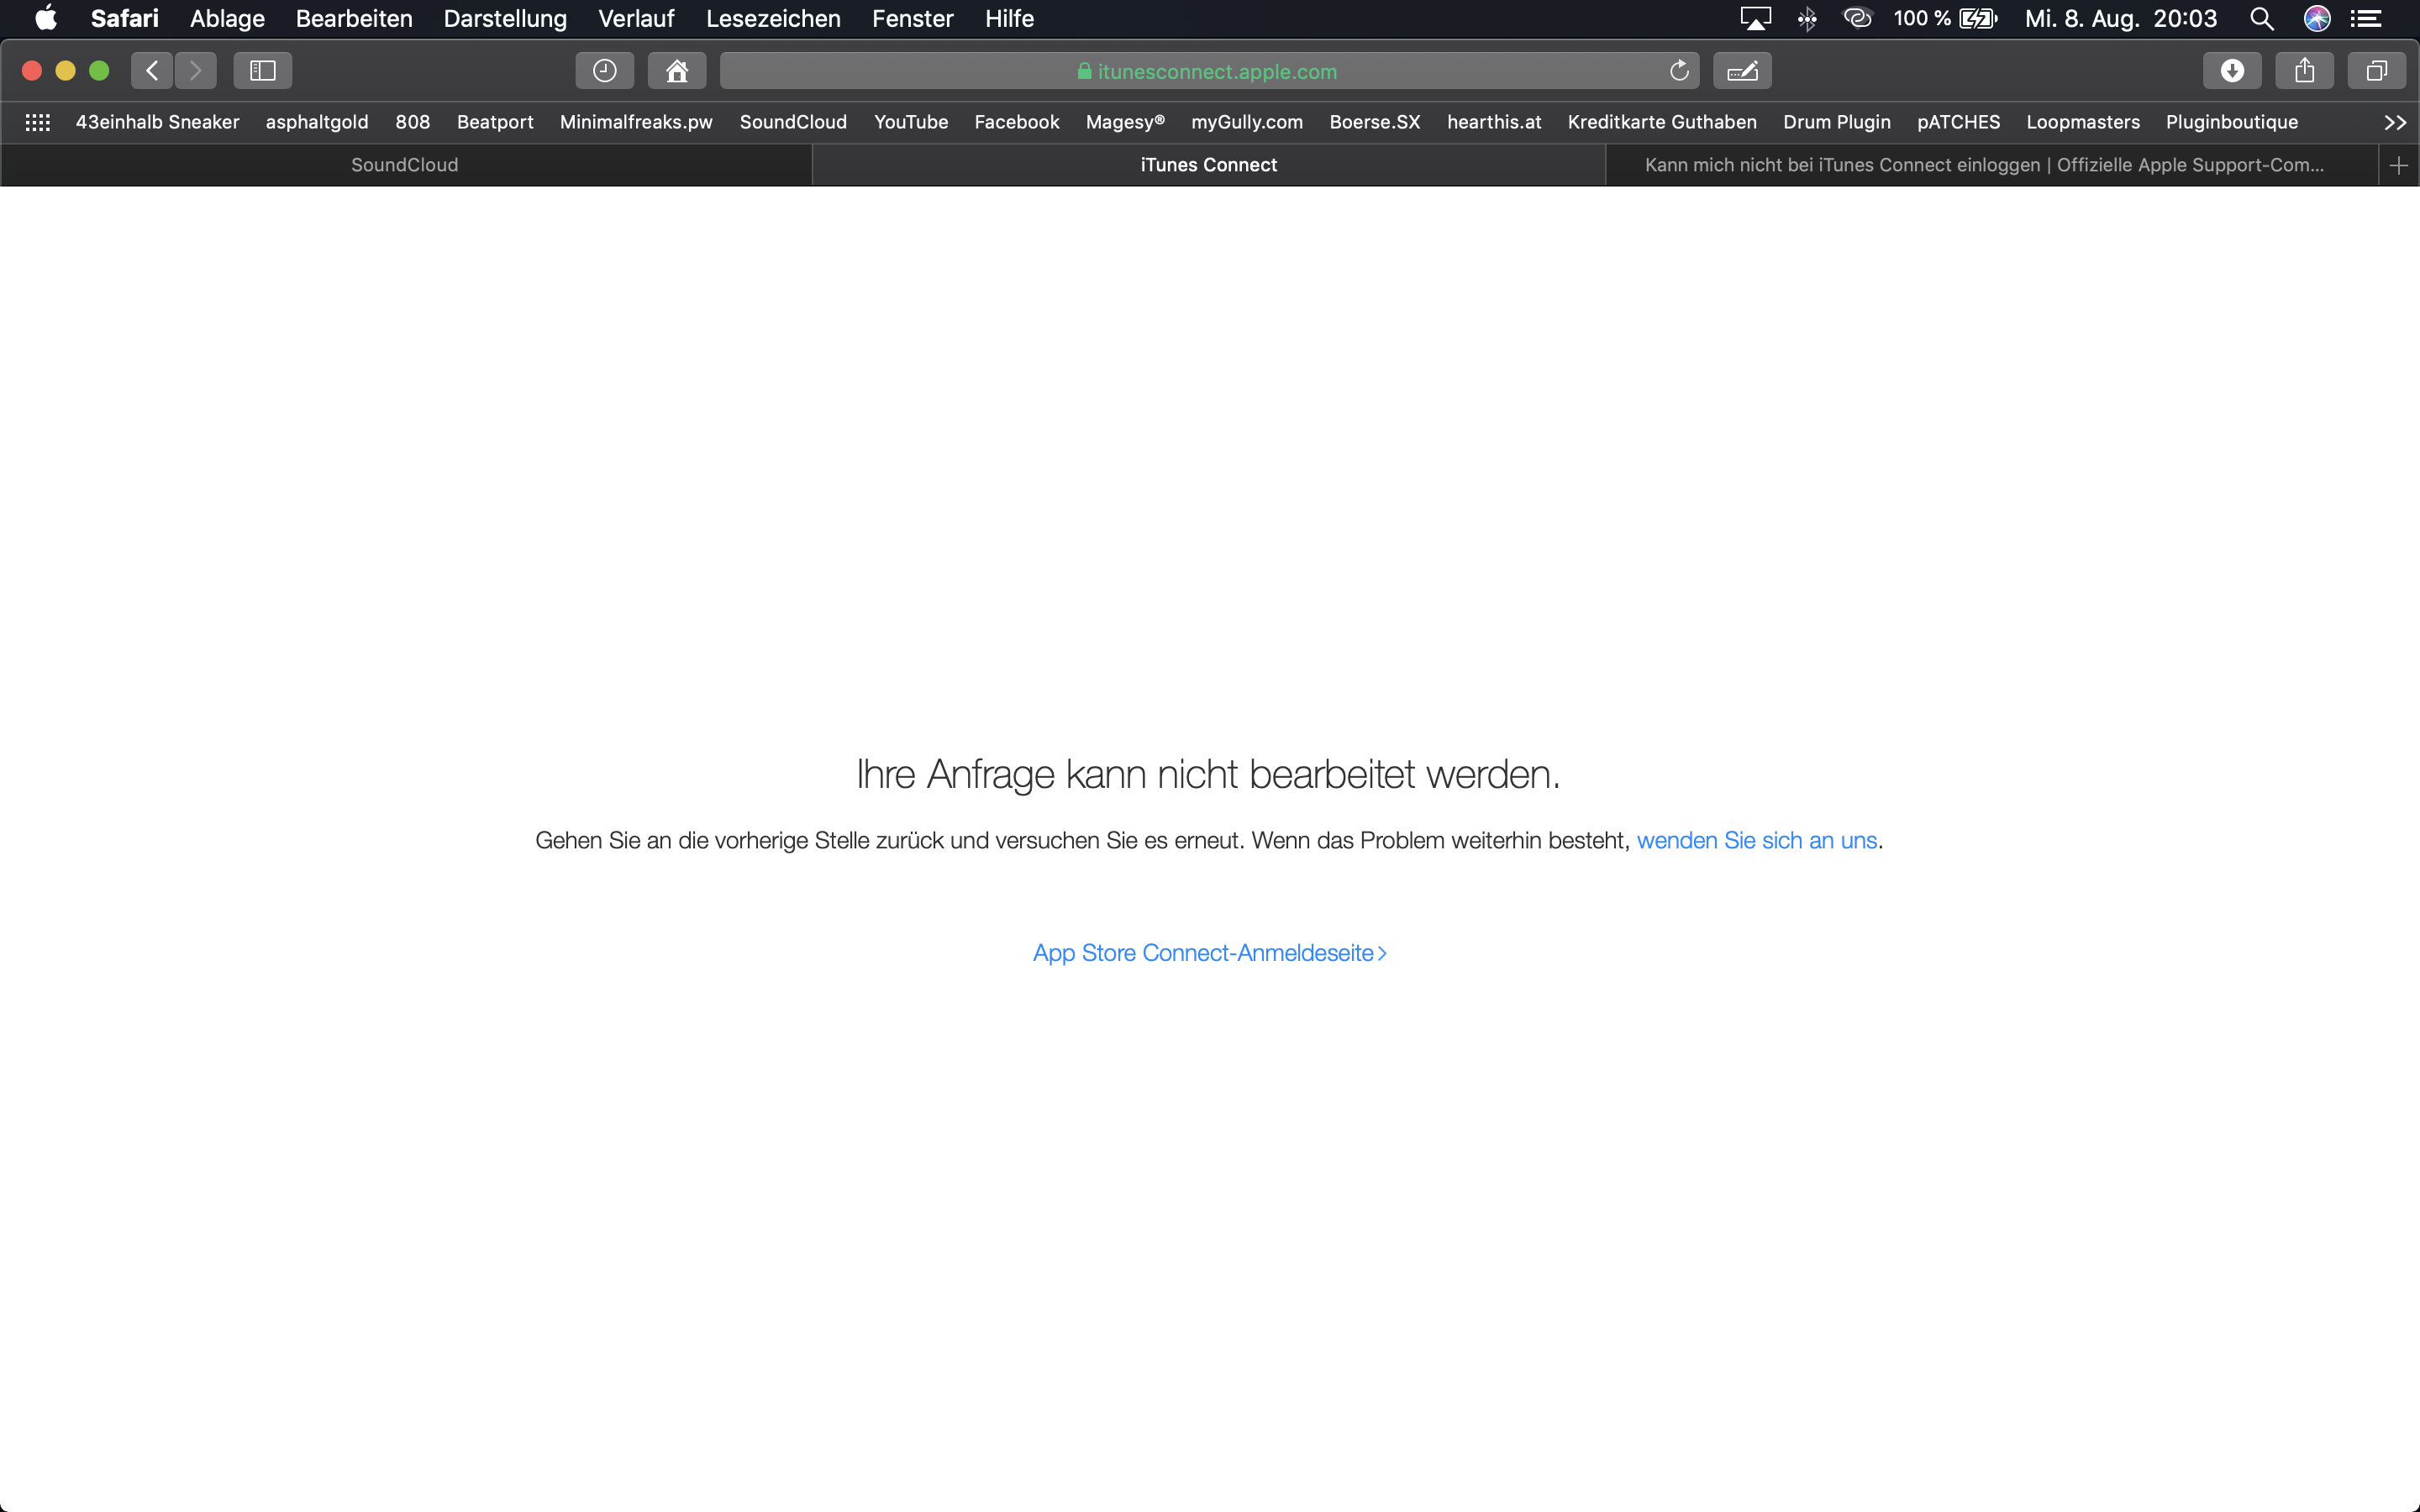Follow the "wenden Sie sich an uns" link
This screenshot has width=2420, height=1512.
pos(1756,840)
